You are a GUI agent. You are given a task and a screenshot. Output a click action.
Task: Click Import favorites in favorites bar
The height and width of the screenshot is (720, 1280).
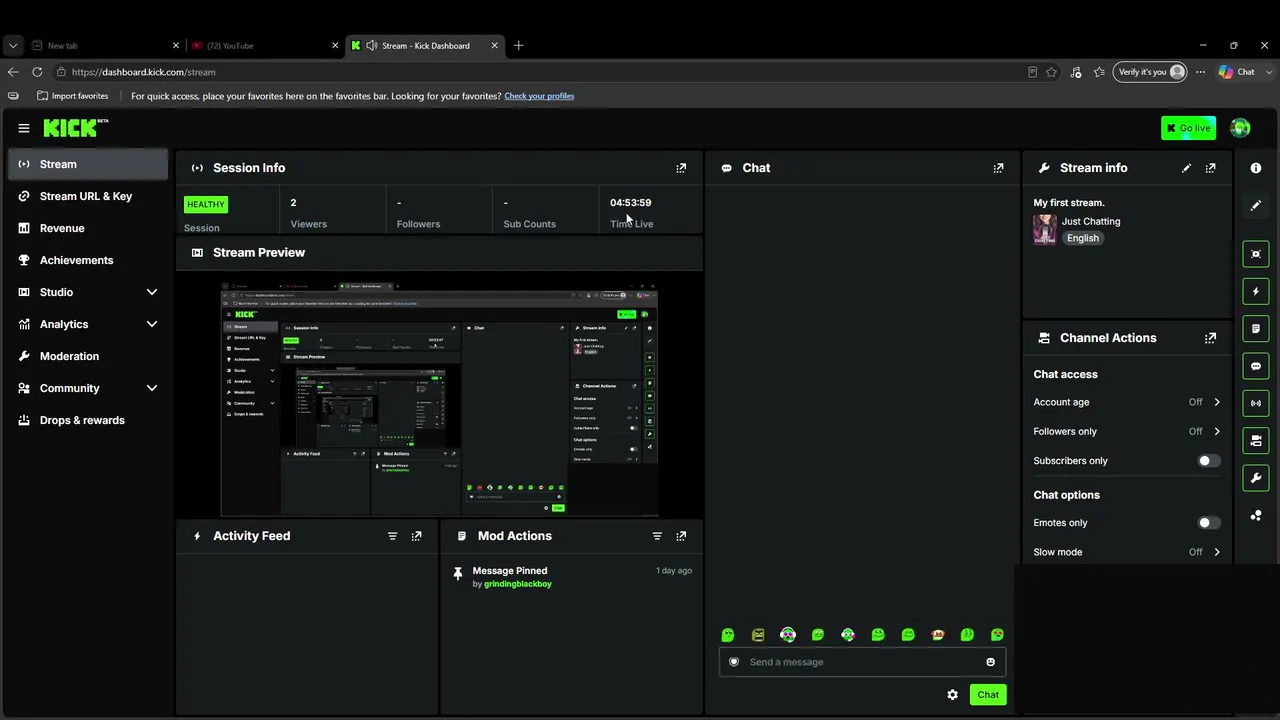[x=72, y=96]
